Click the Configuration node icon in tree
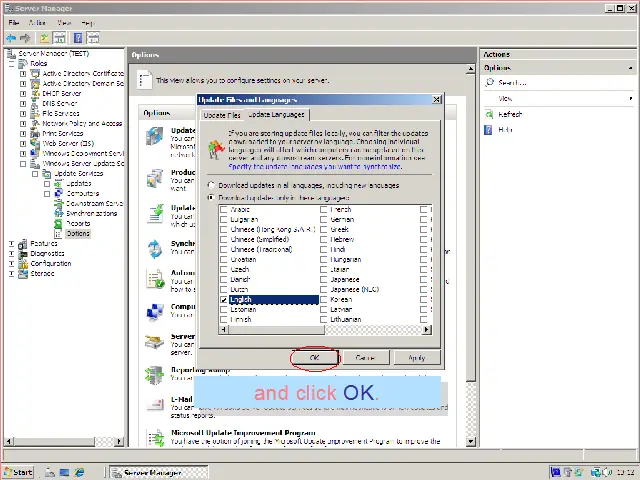640x480 pixels. pyautogui.click(x=23, y=264)
